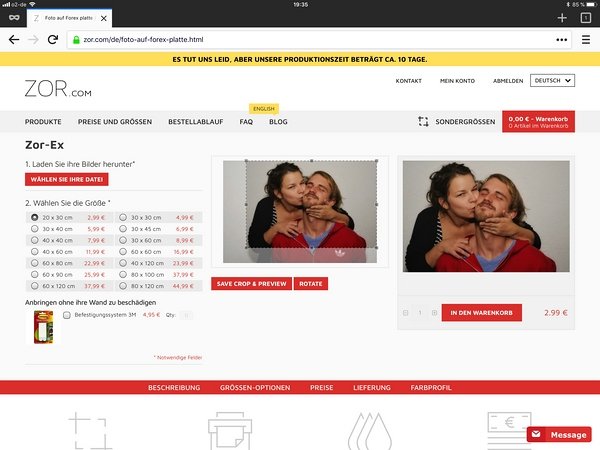Image resolution: width=600 pixels, height=450 pixels.
Task: Select the 30 x 40 cm size
Action: tap(35, 229)
